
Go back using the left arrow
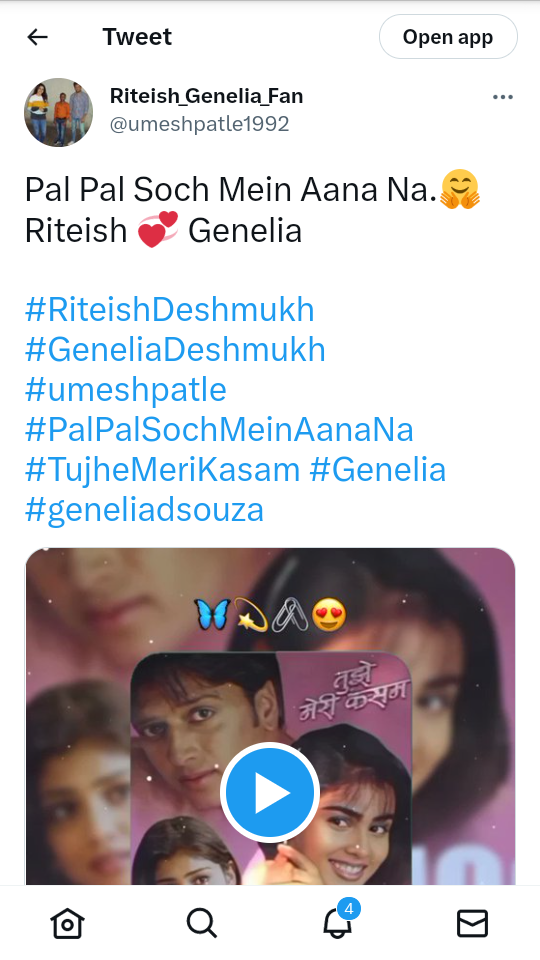click(x=37, y=37)
